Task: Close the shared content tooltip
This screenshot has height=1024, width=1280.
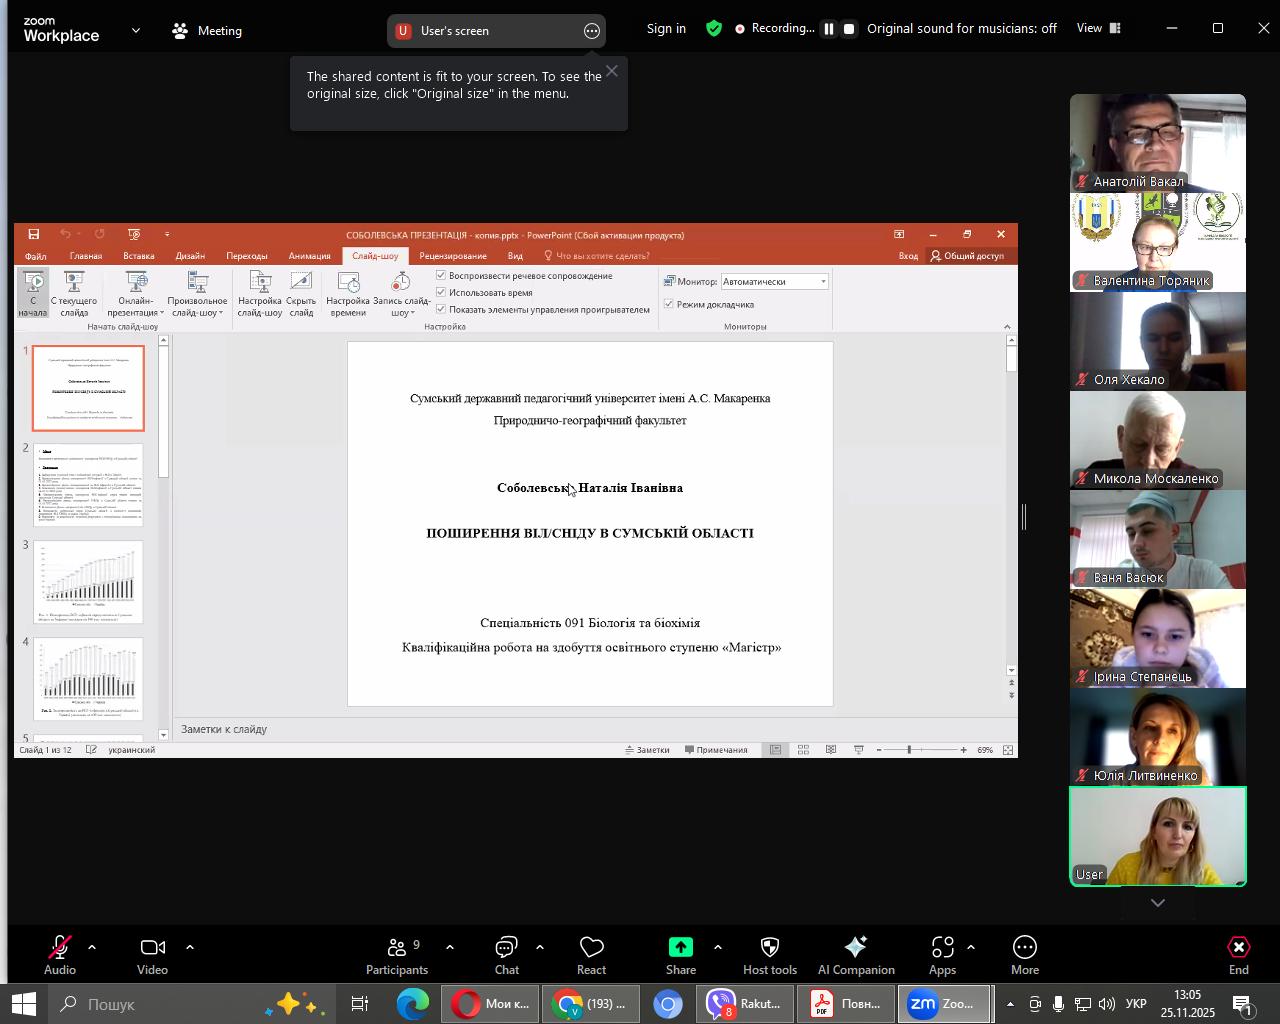Action: click(x=612, y=71)
